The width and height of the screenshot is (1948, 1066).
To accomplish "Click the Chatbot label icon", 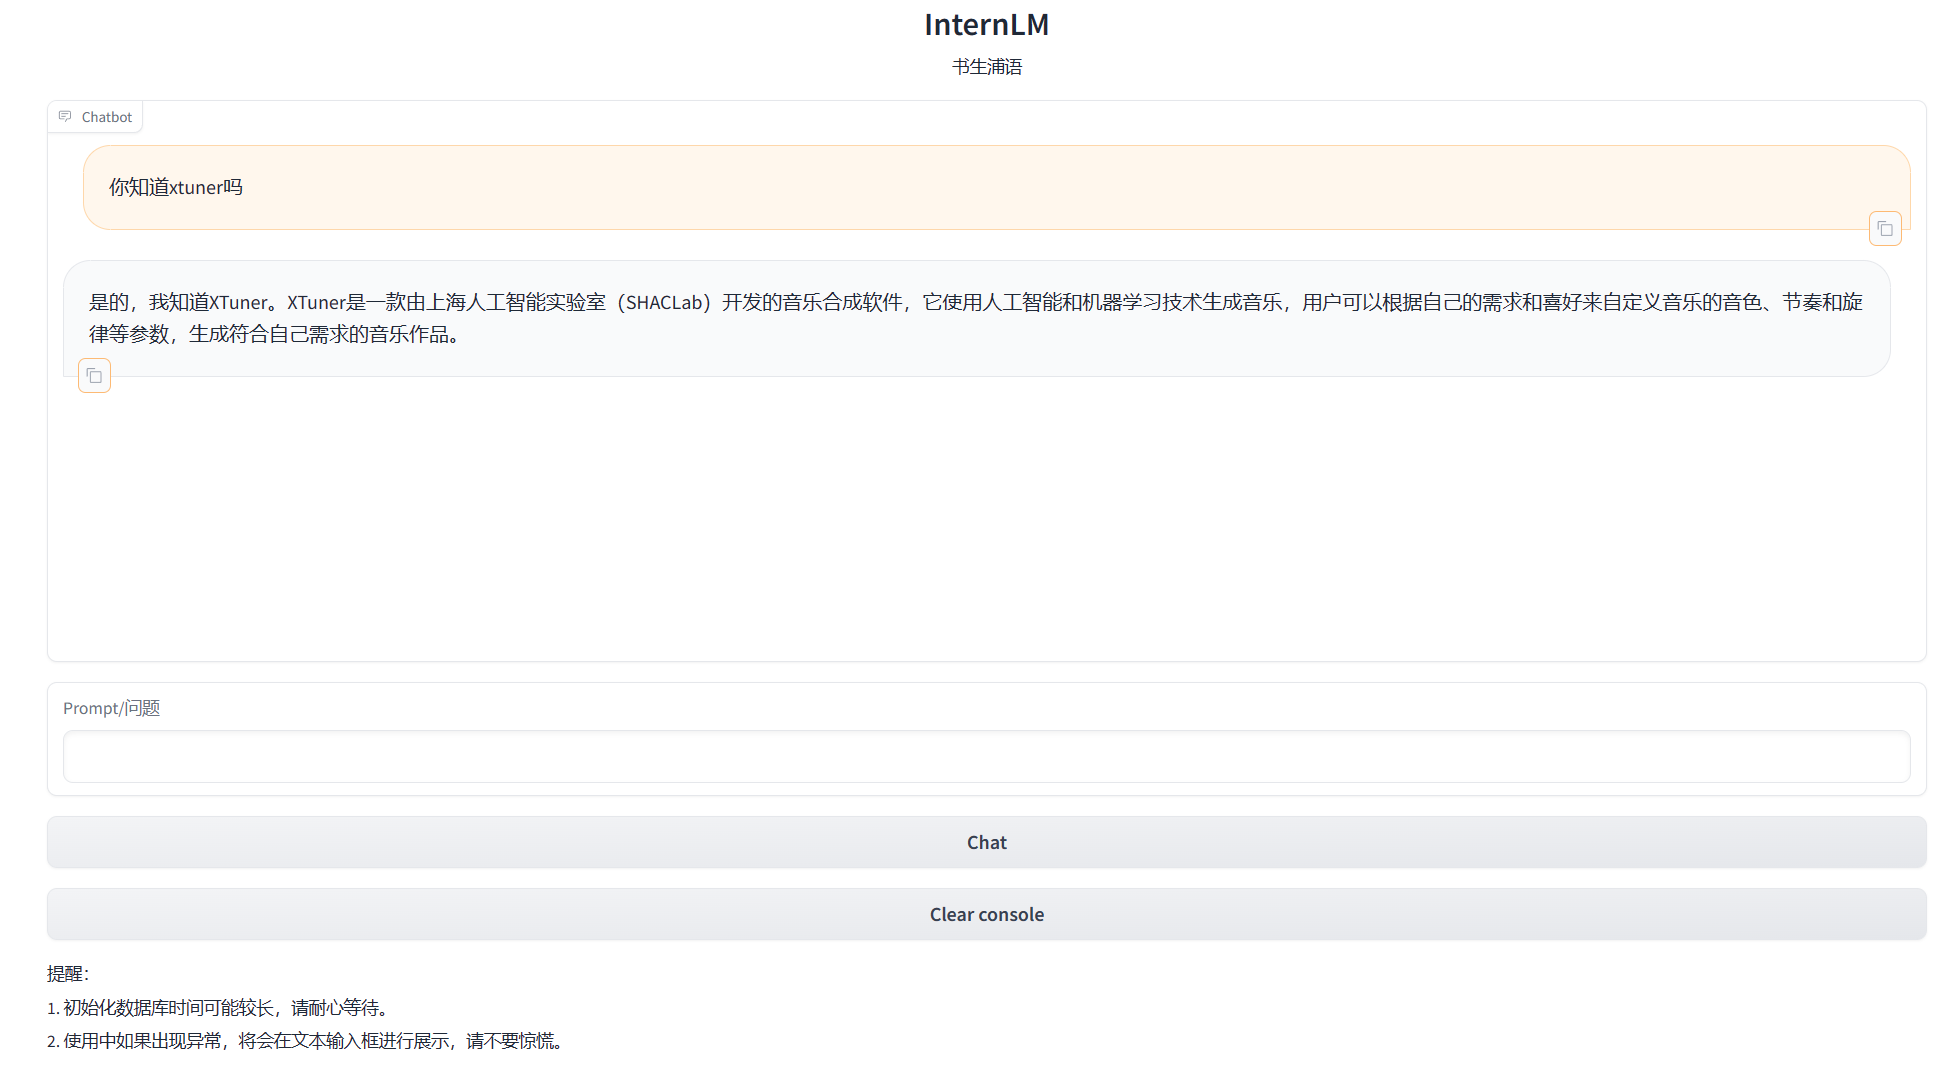I will [65, 116].
